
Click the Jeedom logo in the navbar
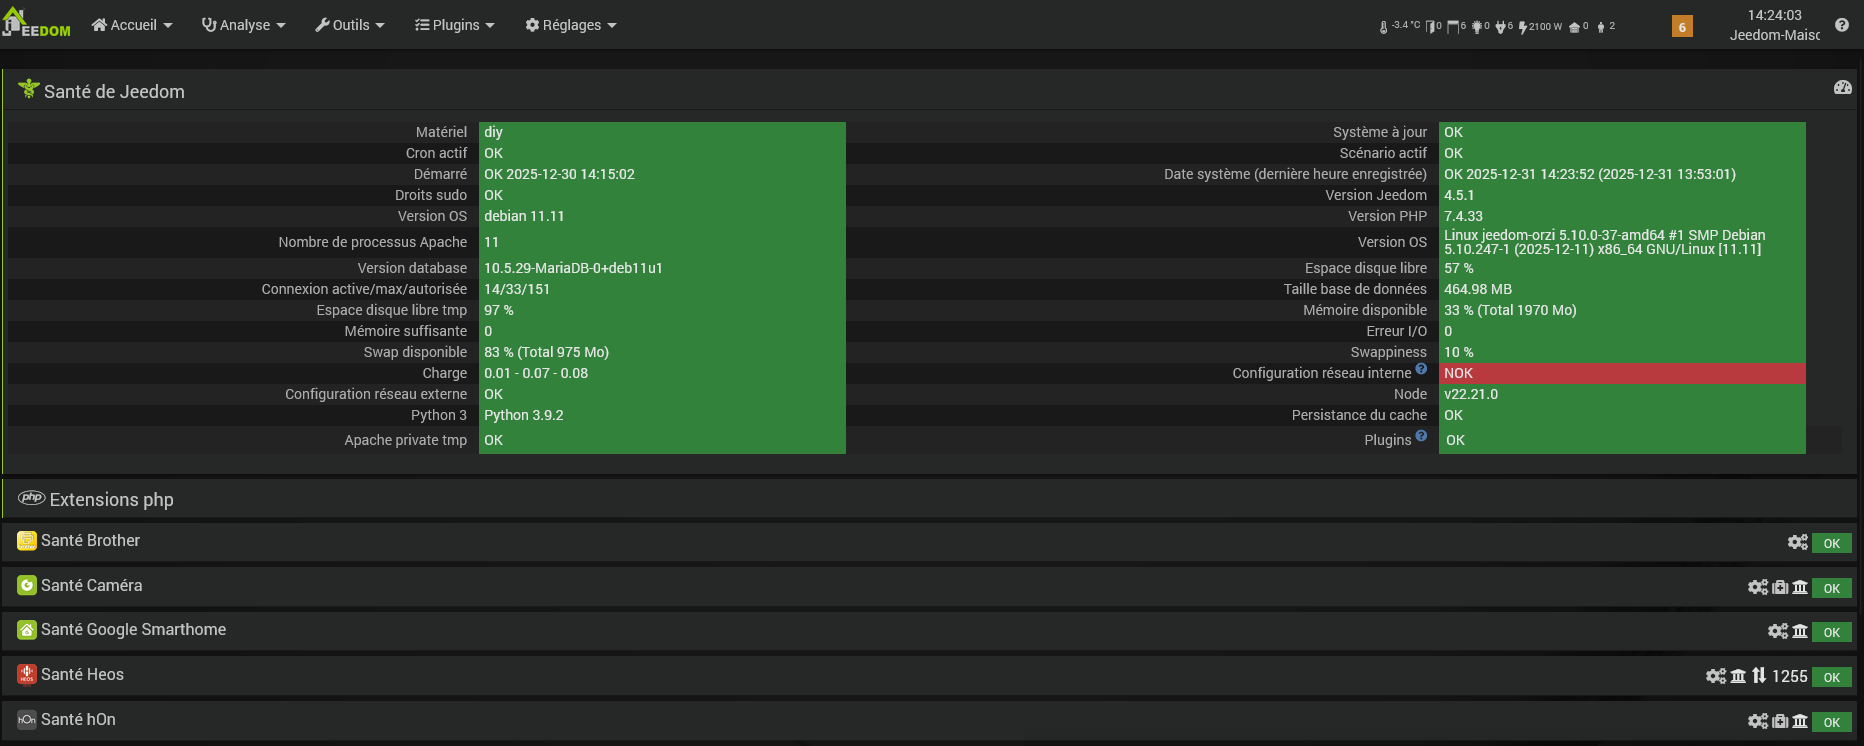point(36,24)
